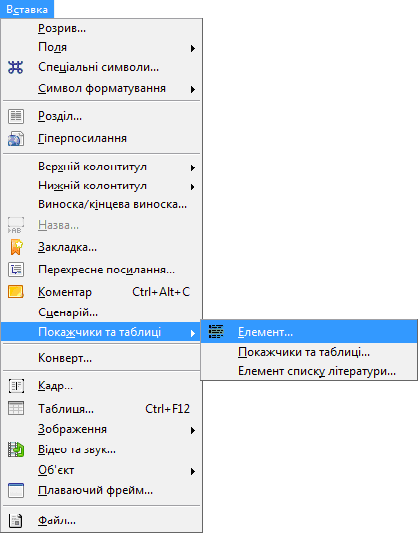Click the Елемент index entry icon
This screenshot has width=418, height=533.
tap(216, 331)
